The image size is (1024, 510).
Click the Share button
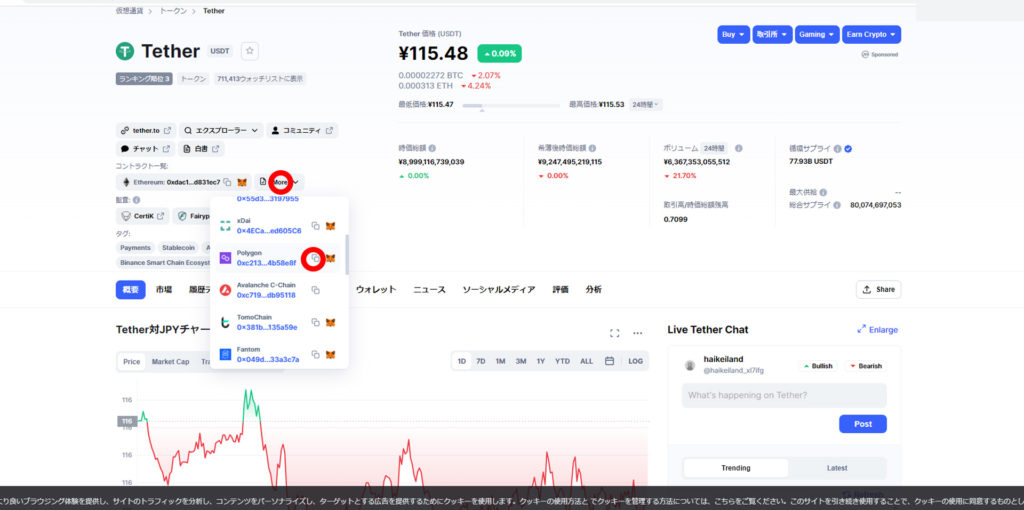pos(878,289)
